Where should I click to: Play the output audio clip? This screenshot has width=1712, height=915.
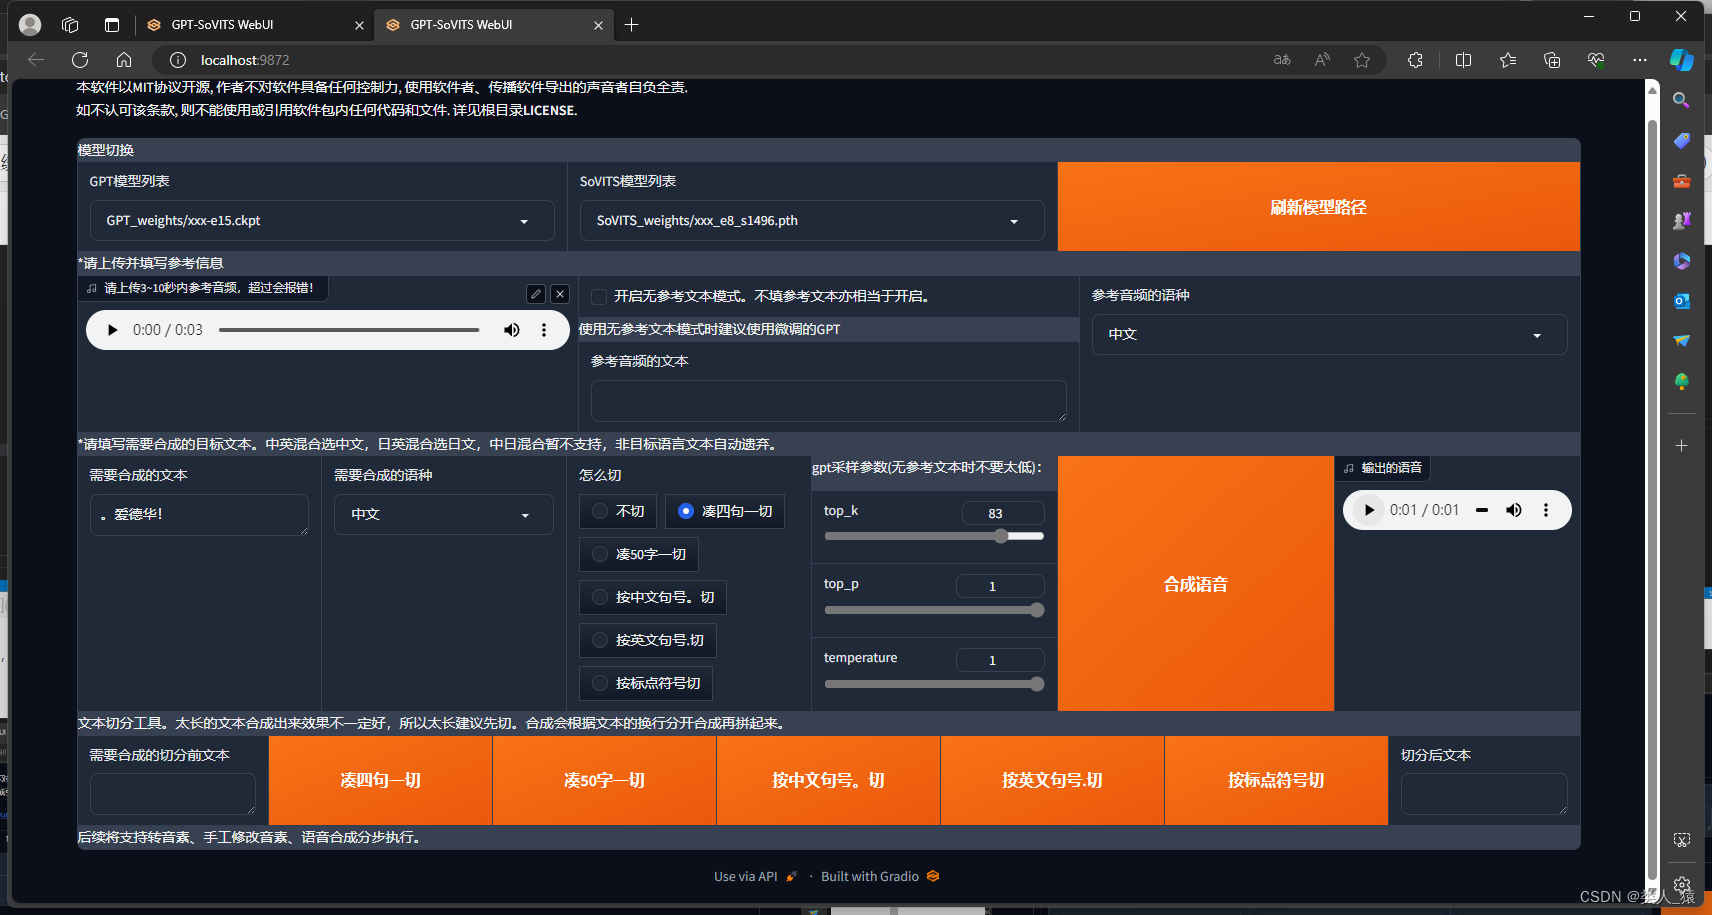point(1369,510)
